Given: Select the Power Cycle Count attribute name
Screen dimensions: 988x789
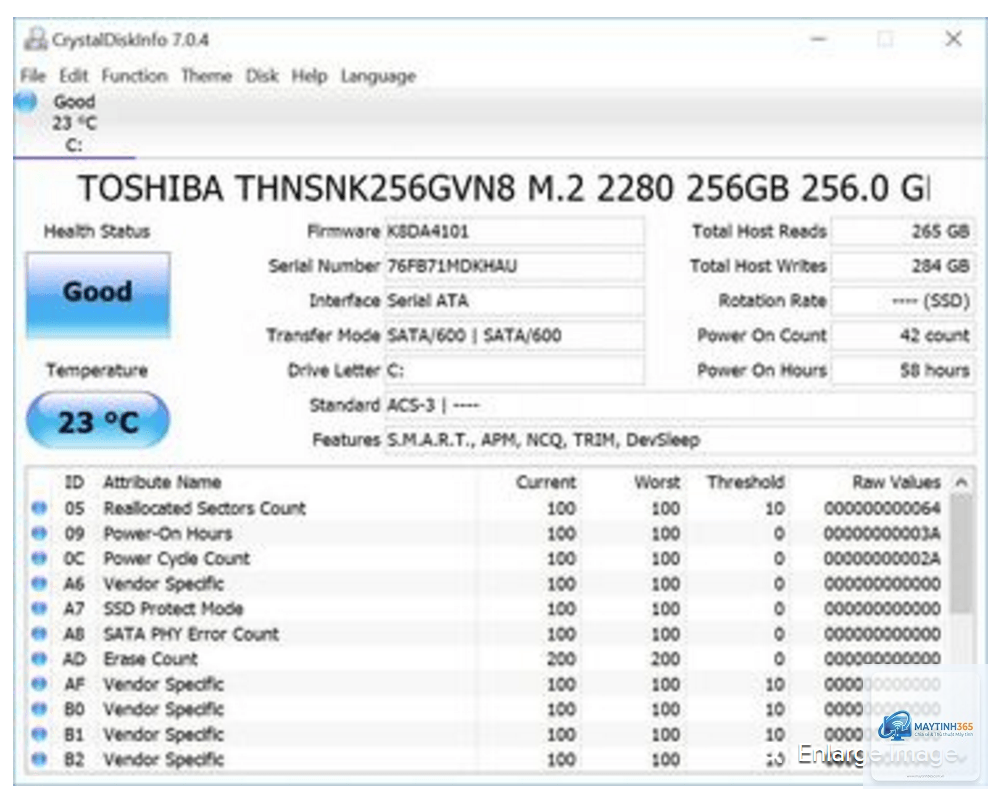Looking at the screenshot, I should (x=176, y=559).
